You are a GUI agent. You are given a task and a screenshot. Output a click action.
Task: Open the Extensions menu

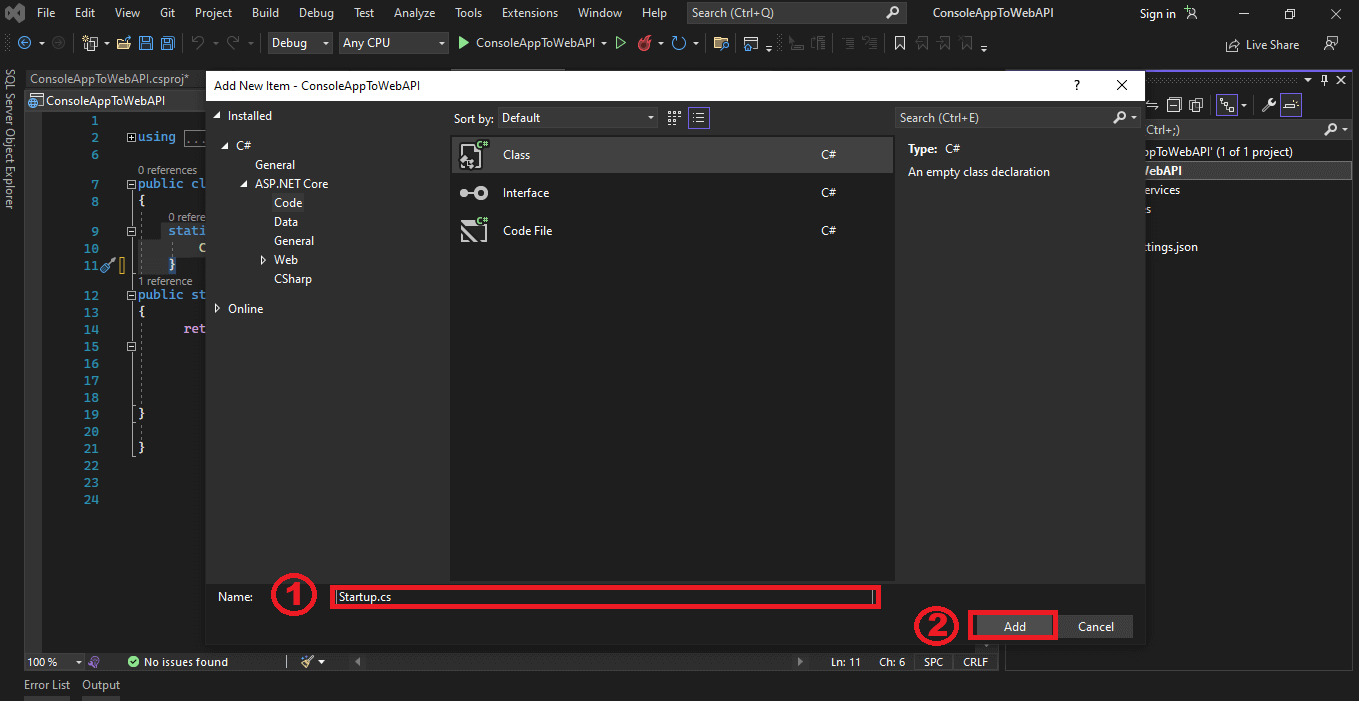pyautogui.click(x=530, y=13)
